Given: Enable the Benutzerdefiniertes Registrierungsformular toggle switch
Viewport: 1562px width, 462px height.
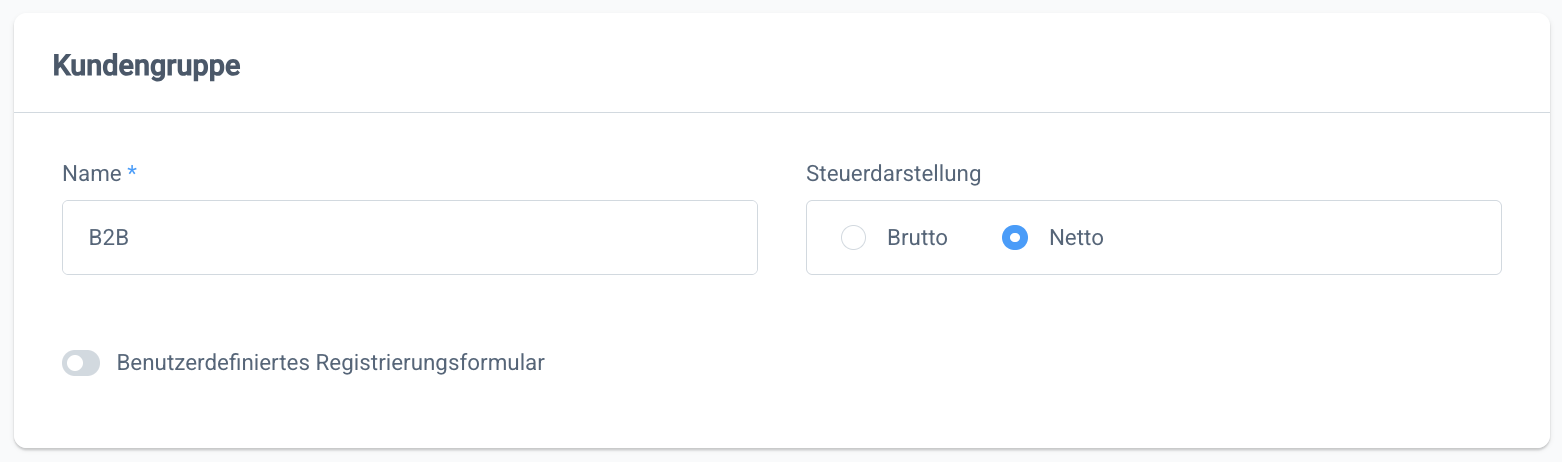Looking at the screenshot, I should coord(81,363).
